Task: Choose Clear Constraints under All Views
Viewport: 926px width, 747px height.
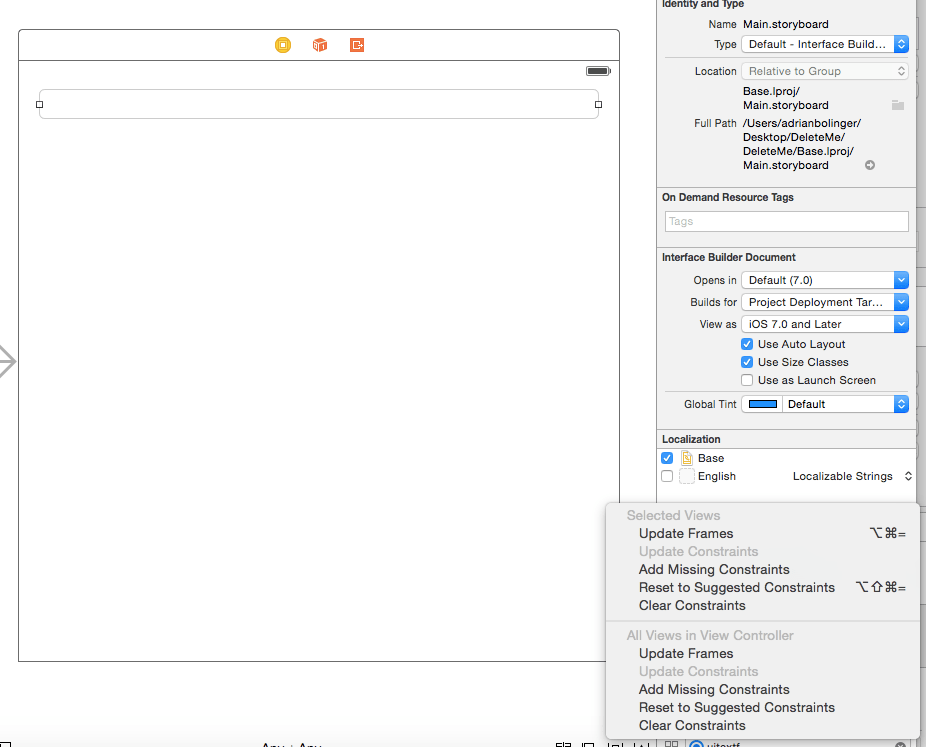Action: 762,726
